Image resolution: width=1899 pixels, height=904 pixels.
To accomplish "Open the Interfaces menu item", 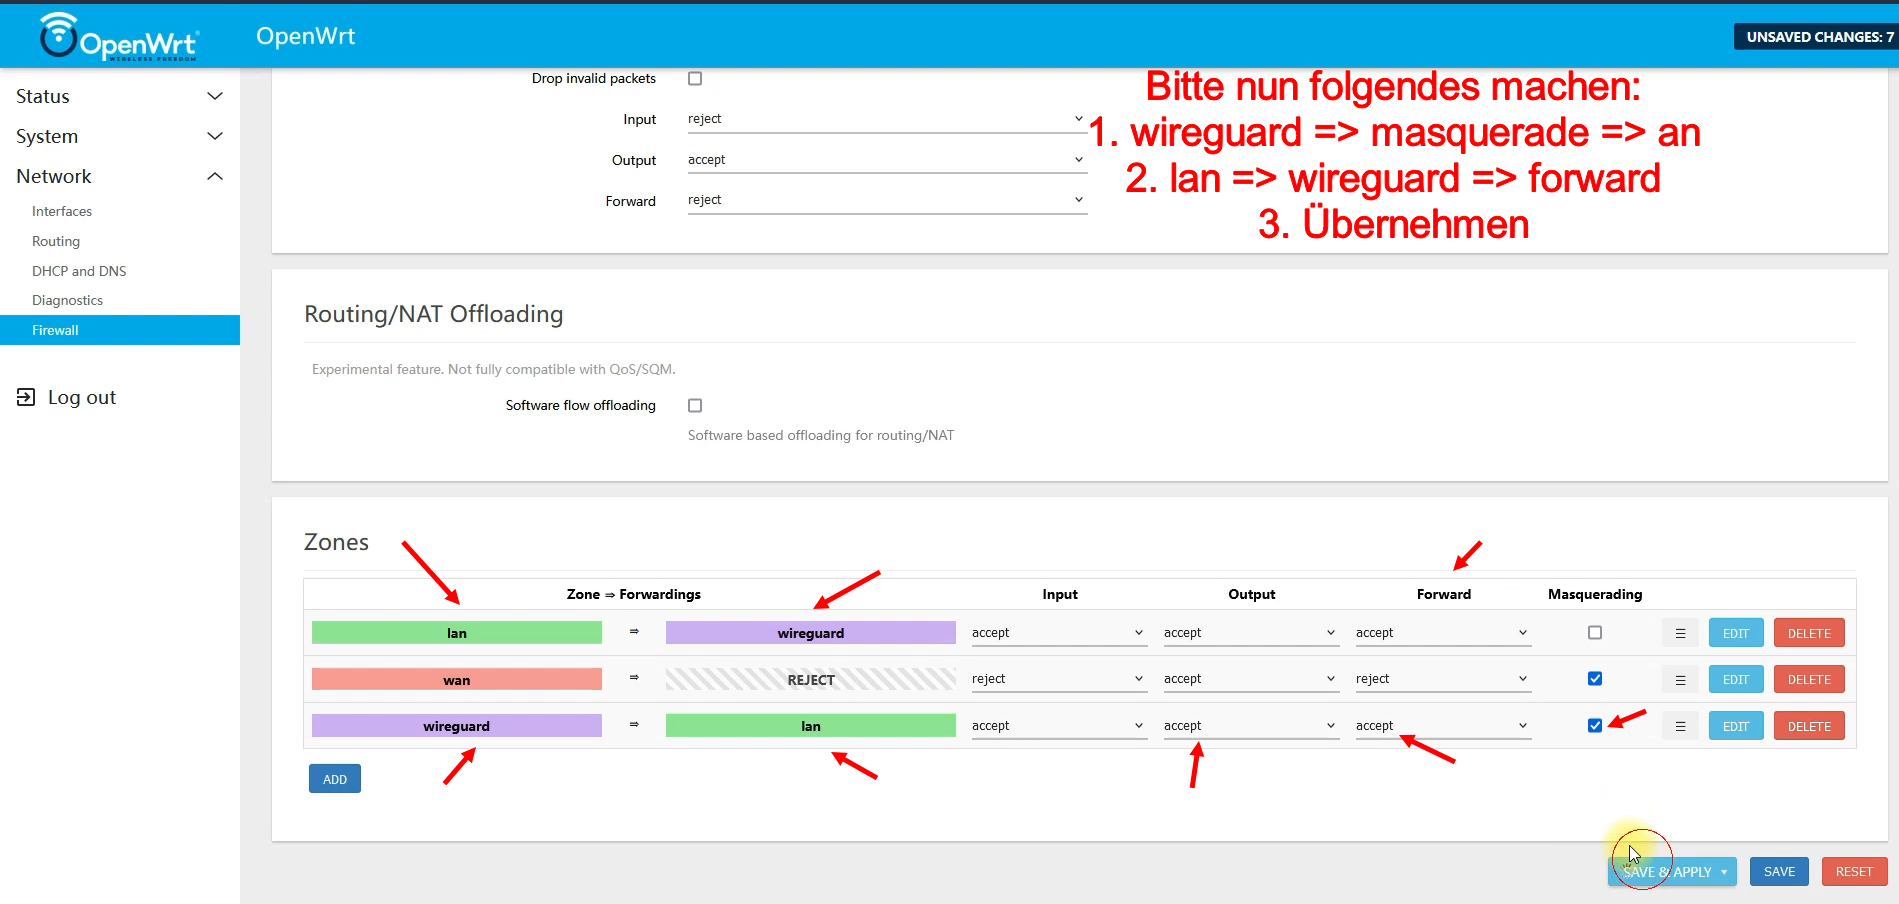I will pos(62,211).
